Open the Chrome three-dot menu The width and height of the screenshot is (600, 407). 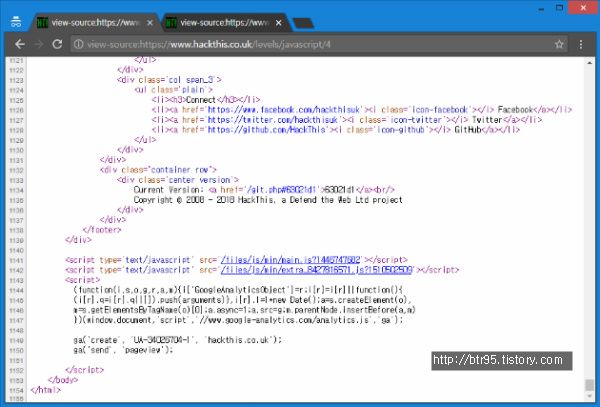(581, 44)
